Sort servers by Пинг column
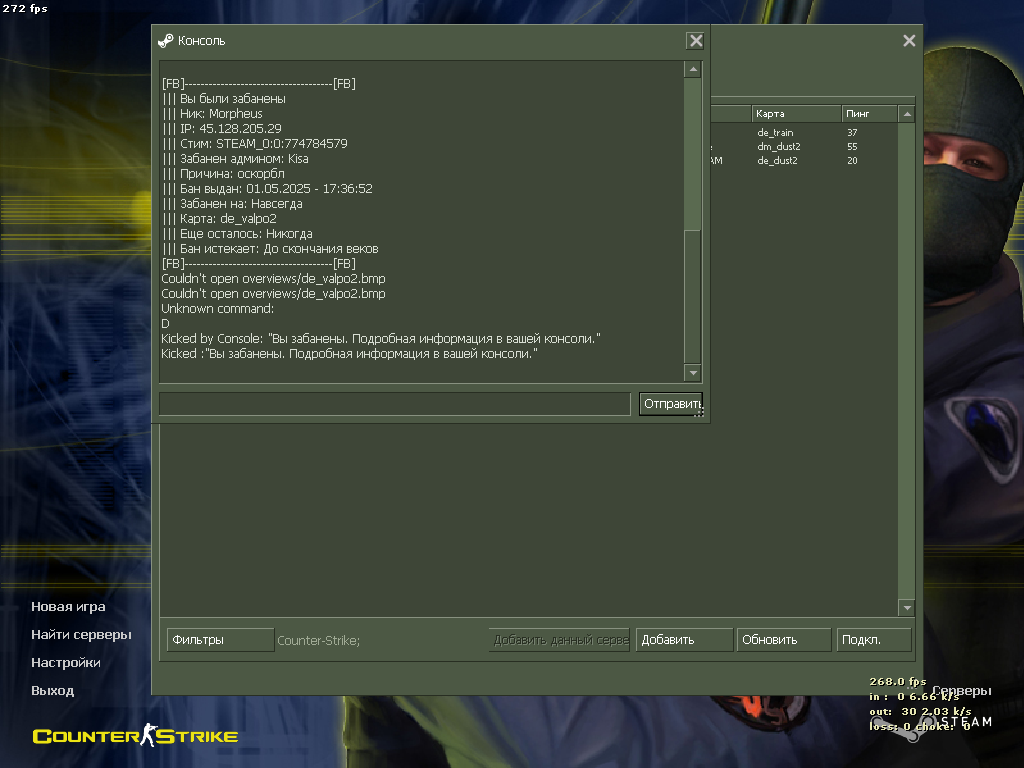The height and width of the screenshot is (768, 1024). tap(869, 114)
